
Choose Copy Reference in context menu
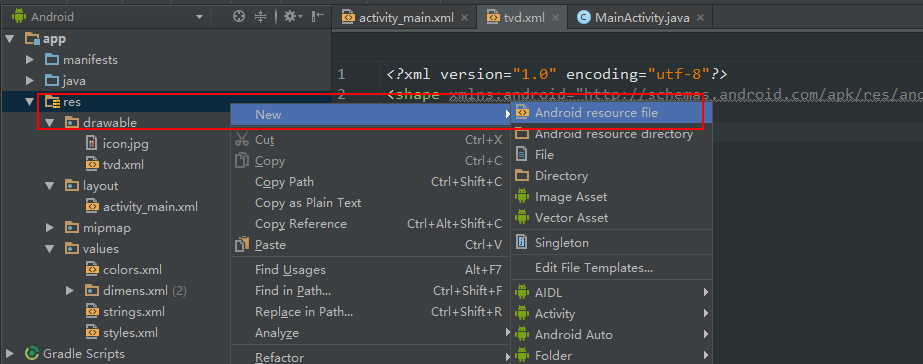371,224
